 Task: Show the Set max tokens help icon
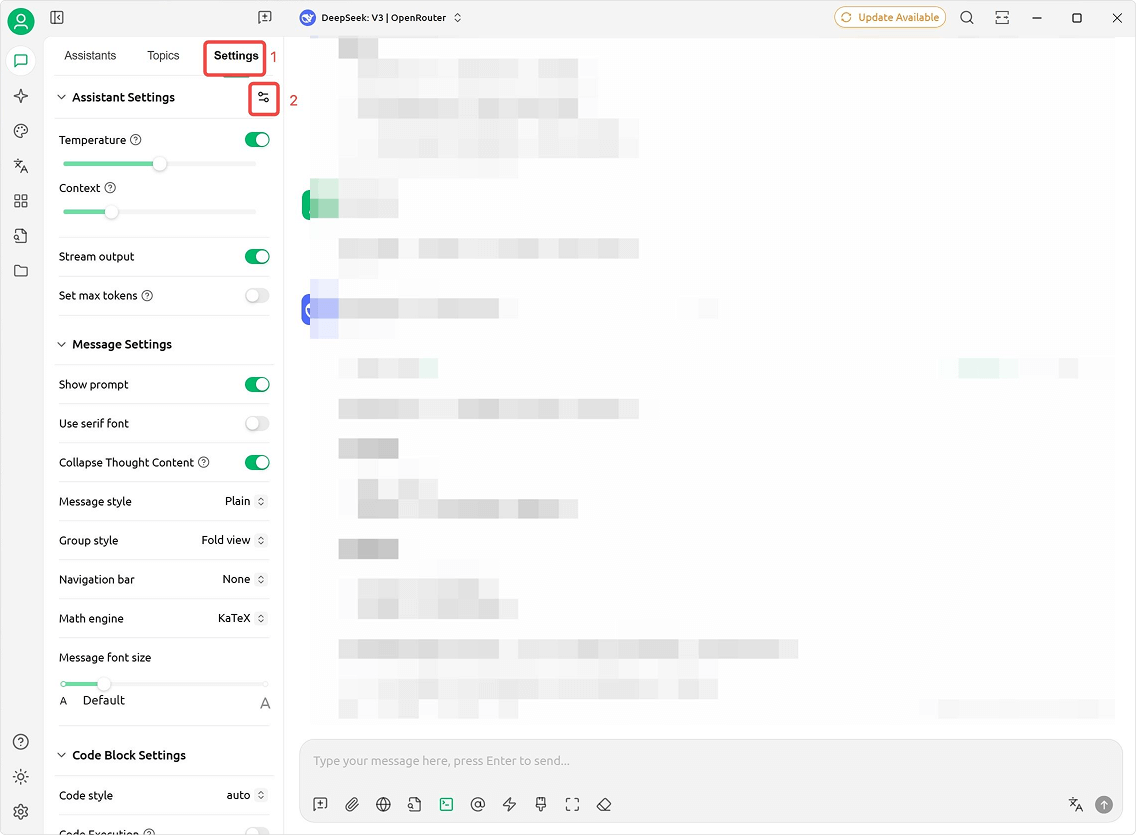pyautogui.click(x=147, y=295)
